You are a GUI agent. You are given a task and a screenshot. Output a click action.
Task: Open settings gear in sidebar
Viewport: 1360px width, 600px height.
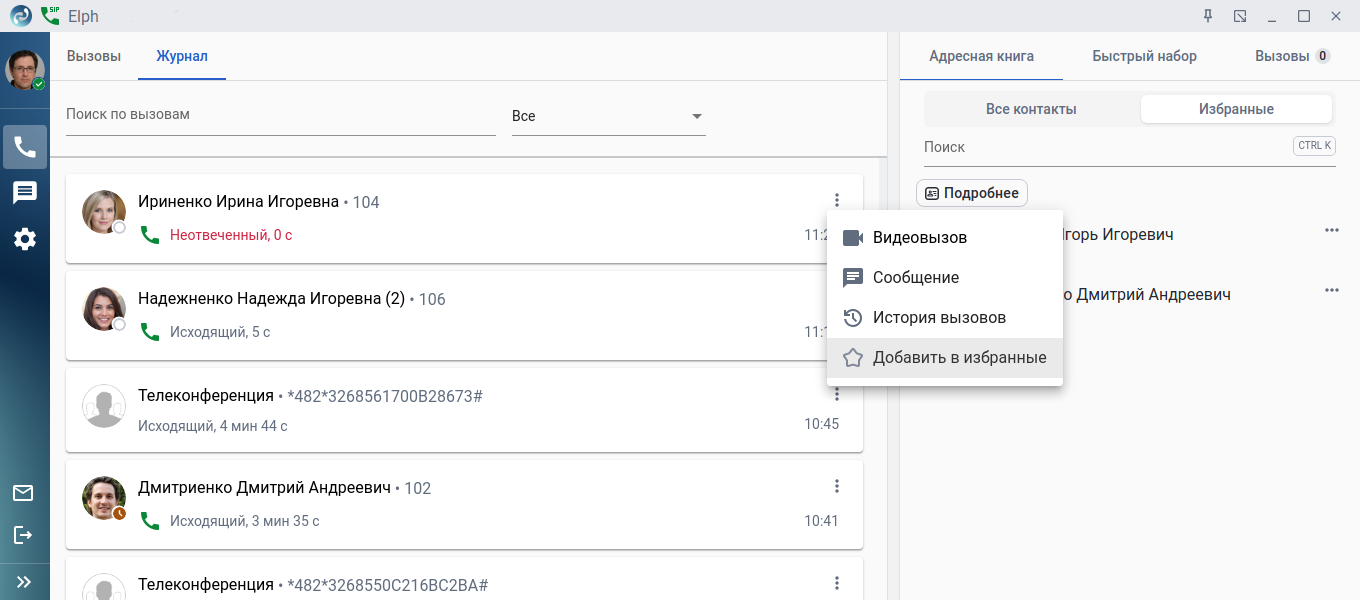point(25,239)
